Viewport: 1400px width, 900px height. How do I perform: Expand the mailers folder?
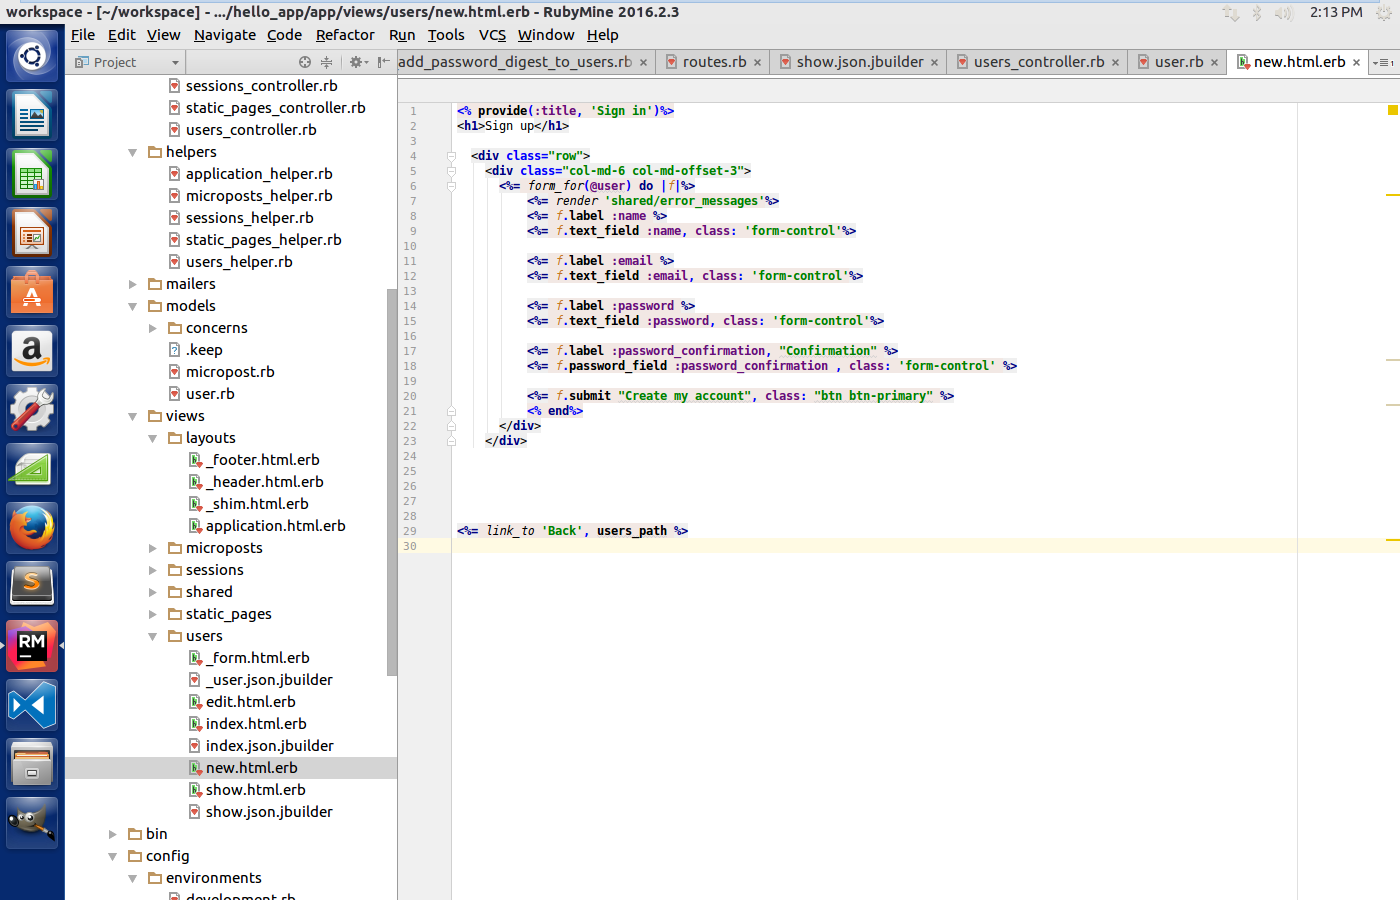click(x=132, y=285)
